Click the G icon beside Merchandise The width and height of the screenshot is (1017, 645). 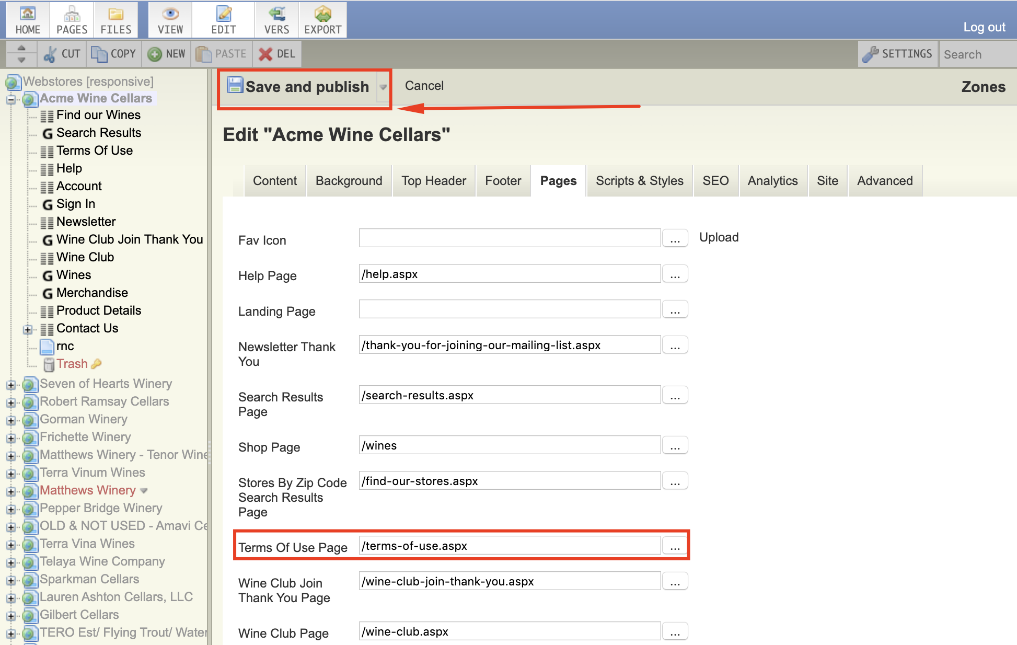tap(47, 293)
